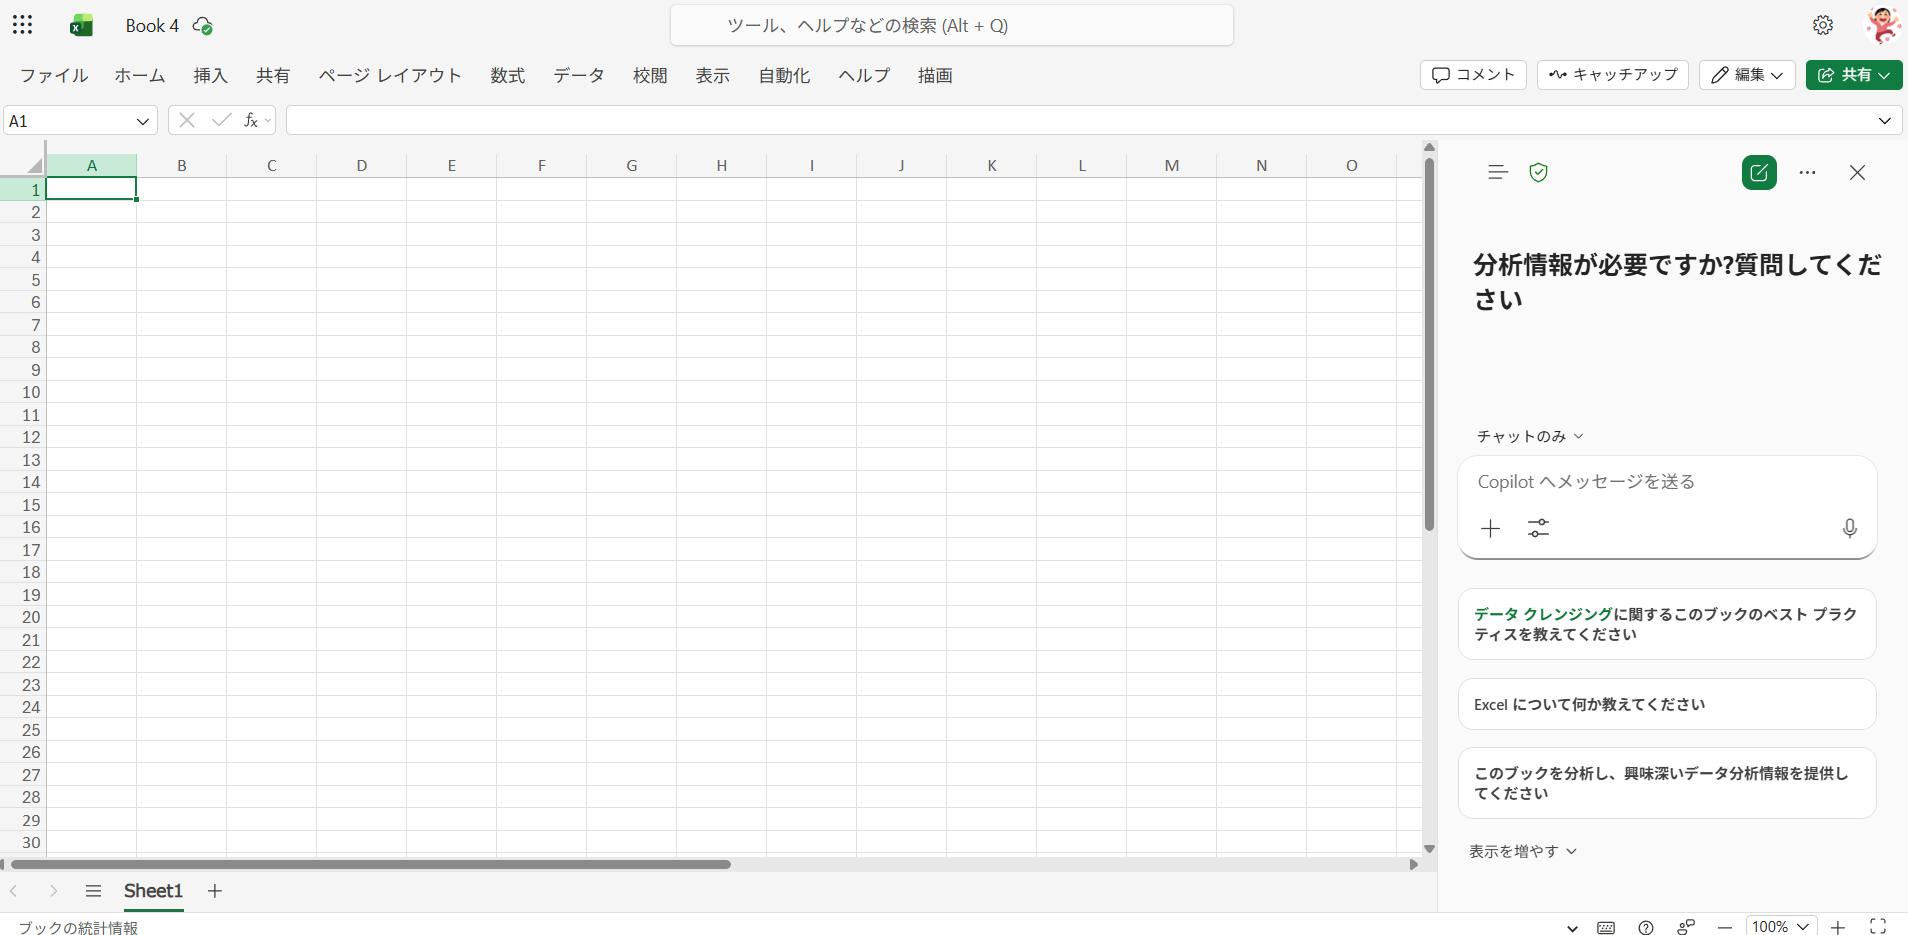
Task: Click the insert function fx button
Action: pyautogui.click(x=251, y=120)
